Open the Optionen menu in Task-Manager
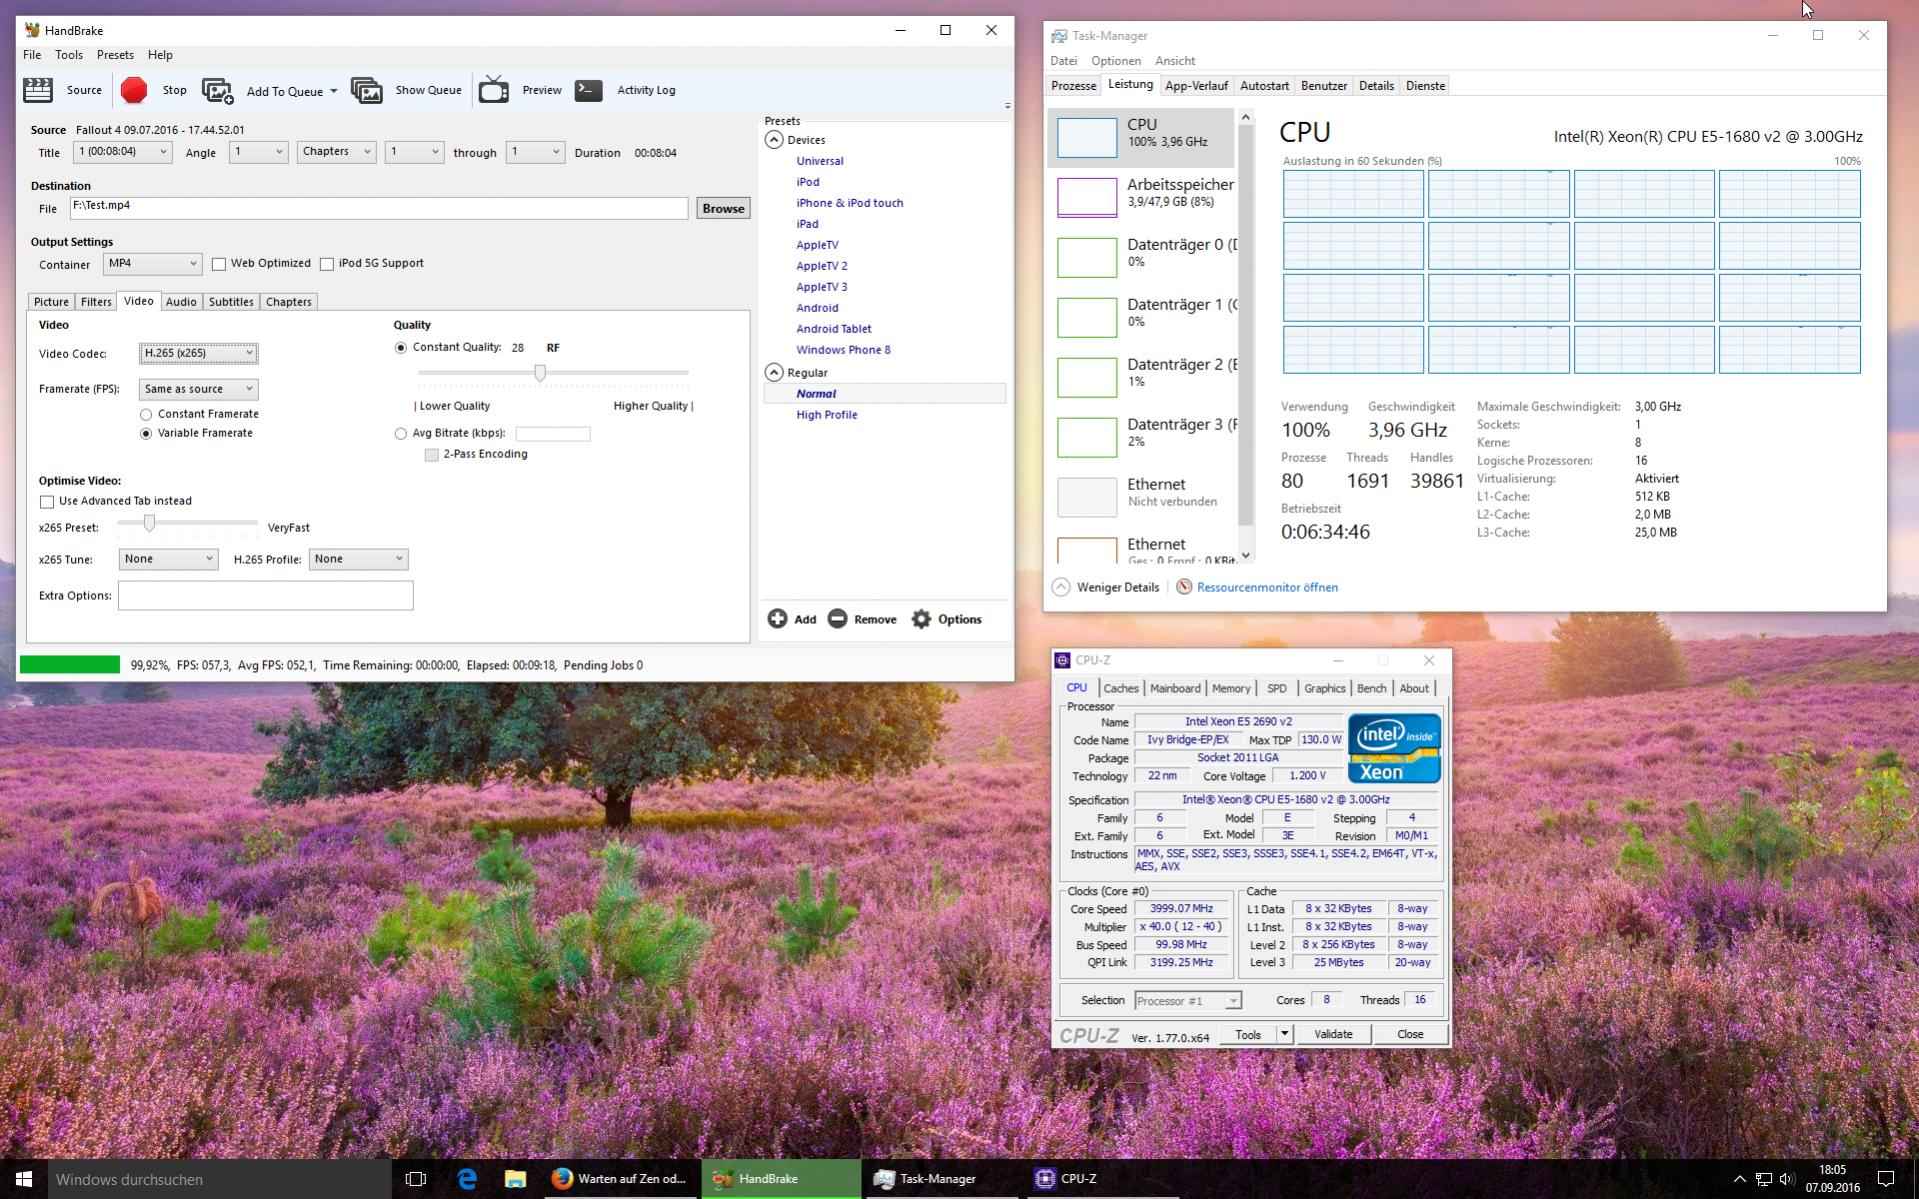The image size is (1919, 1199). click(x=1116, y=61)
